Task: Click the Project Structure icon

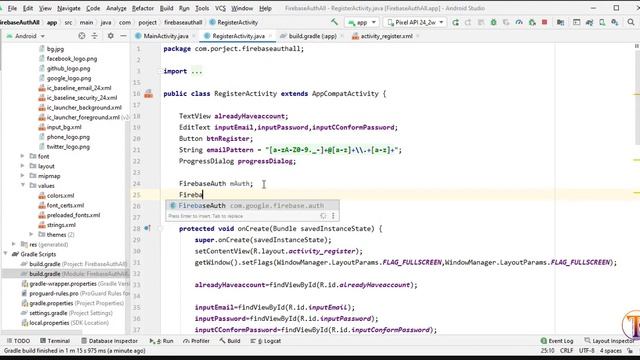Action: (560, 22)
